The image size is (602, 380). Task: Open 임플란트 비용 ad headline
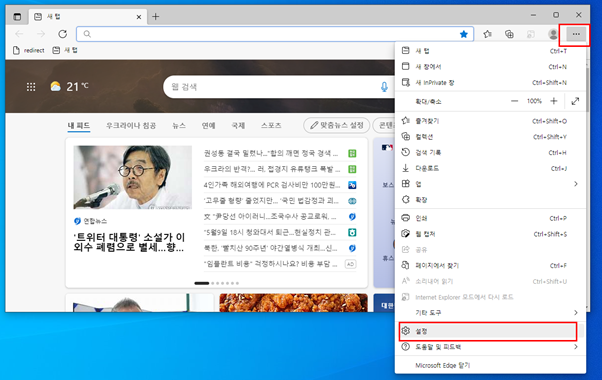[x=271, y=264]
